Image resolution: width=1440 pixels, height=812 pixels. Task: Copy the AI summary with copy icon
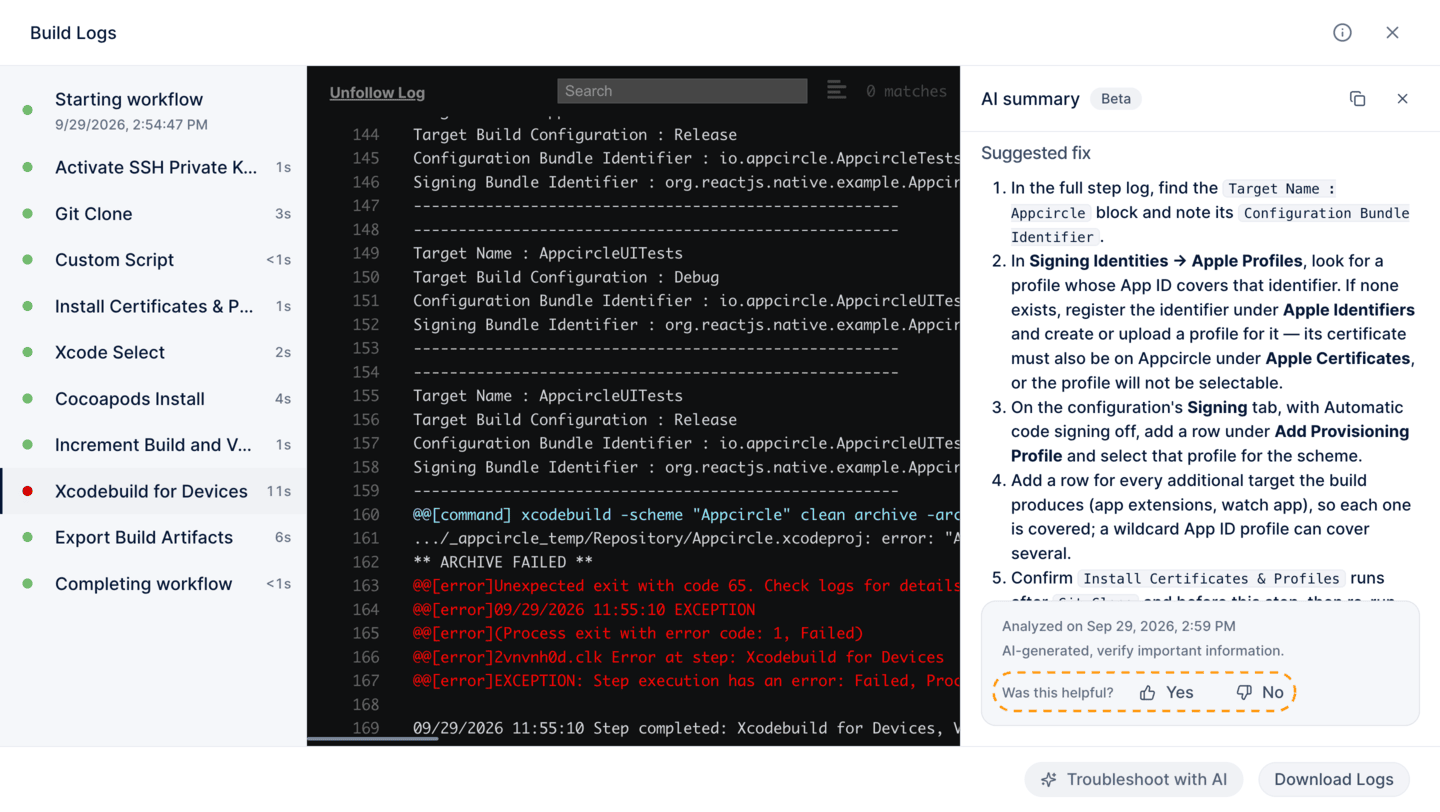(x=1357, y=98)
